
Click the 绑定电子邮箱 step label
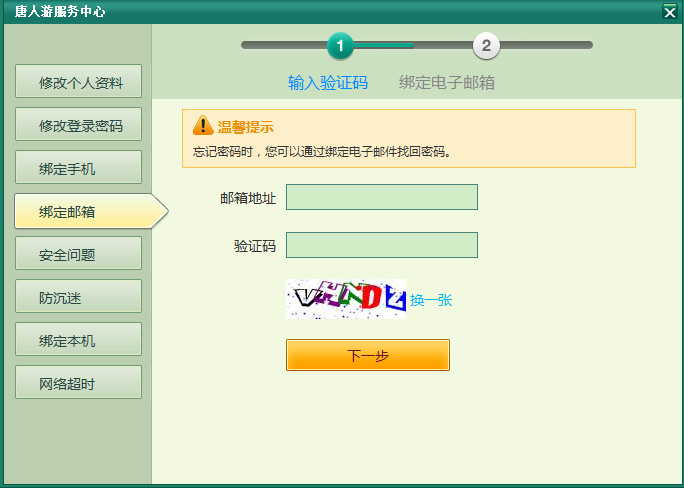[447, 82]
